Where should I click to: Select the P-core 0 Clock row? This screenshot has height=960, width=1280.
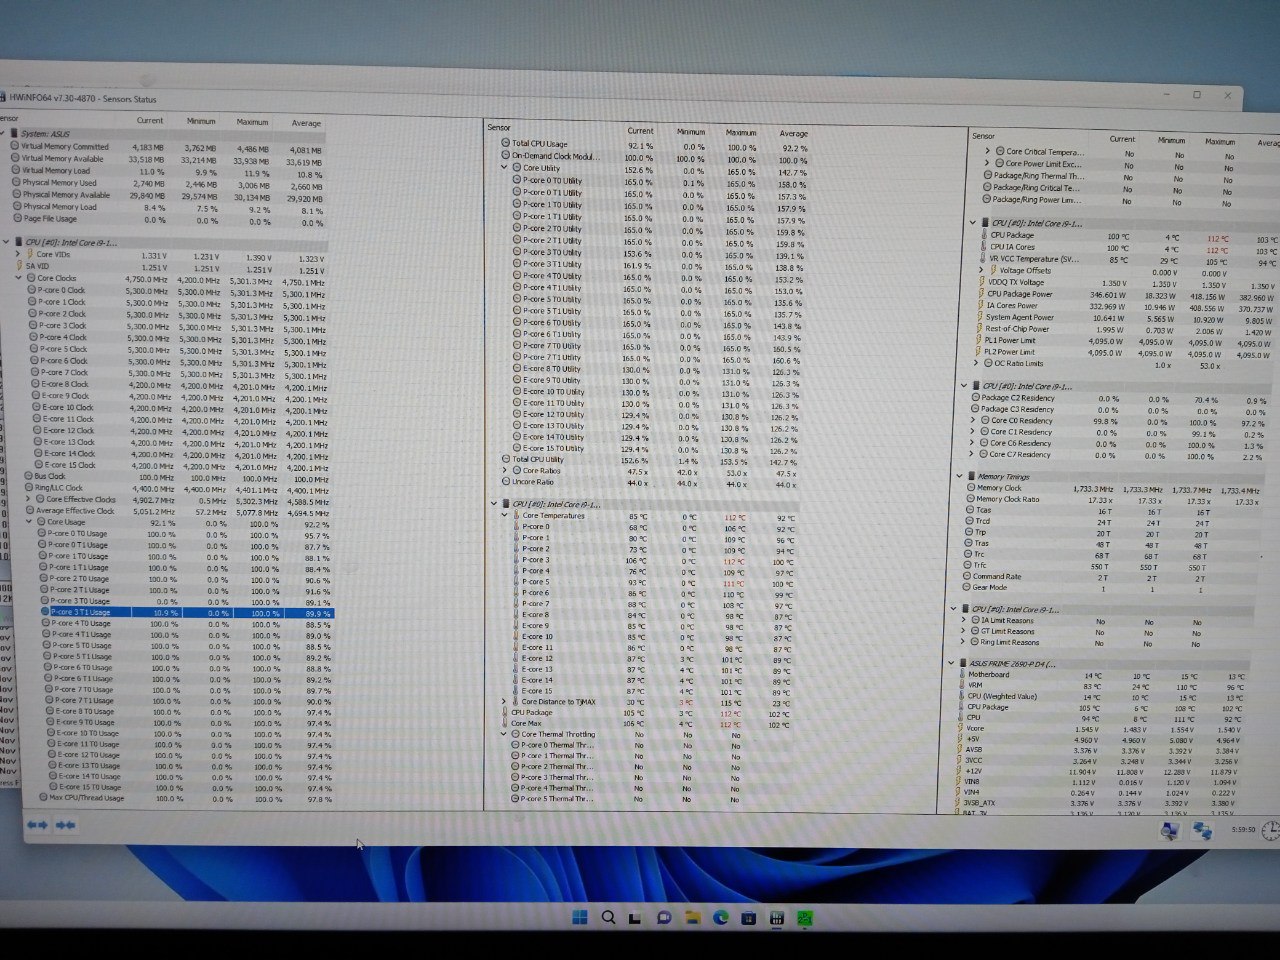click(x=177, y=290)
